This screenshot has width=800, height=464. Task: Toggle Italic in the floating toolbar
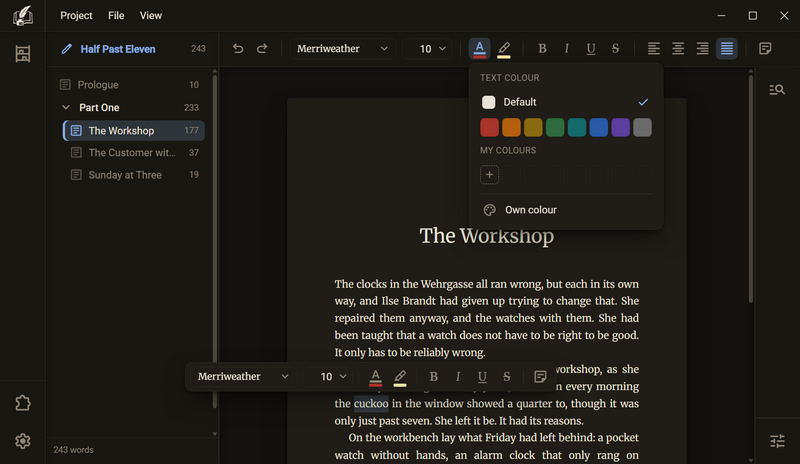(458, 377)
